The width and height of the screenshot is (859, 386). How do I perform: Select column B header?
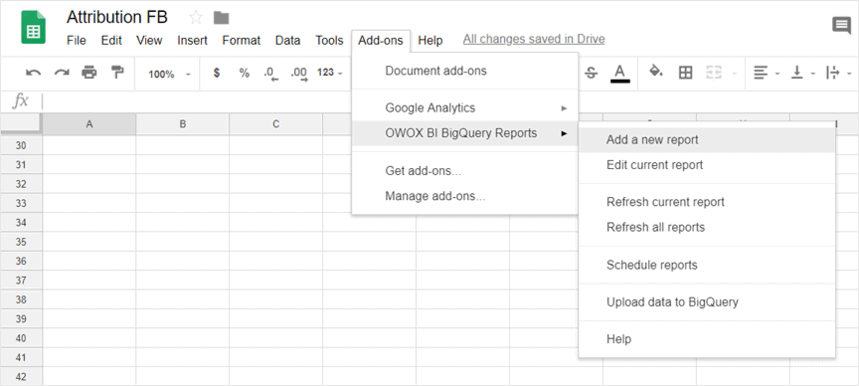[x=182, y=124]
